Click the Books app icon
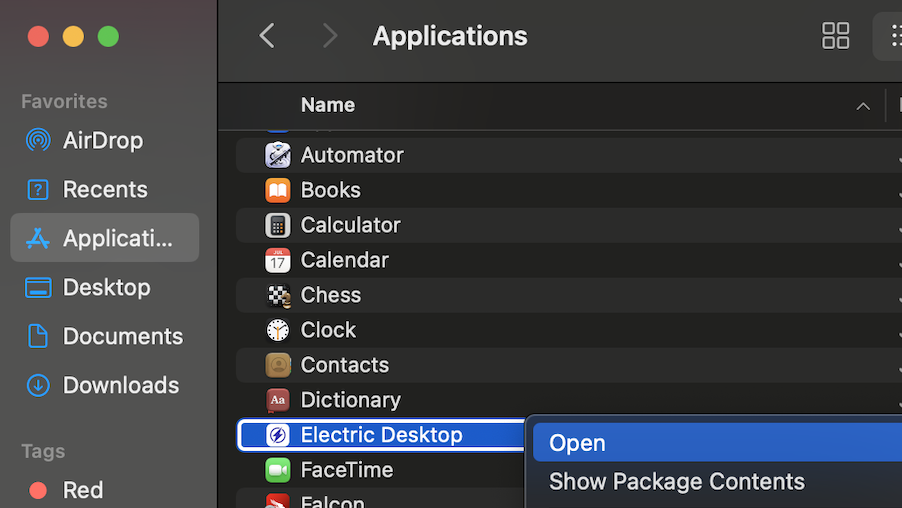 [278, 190]
